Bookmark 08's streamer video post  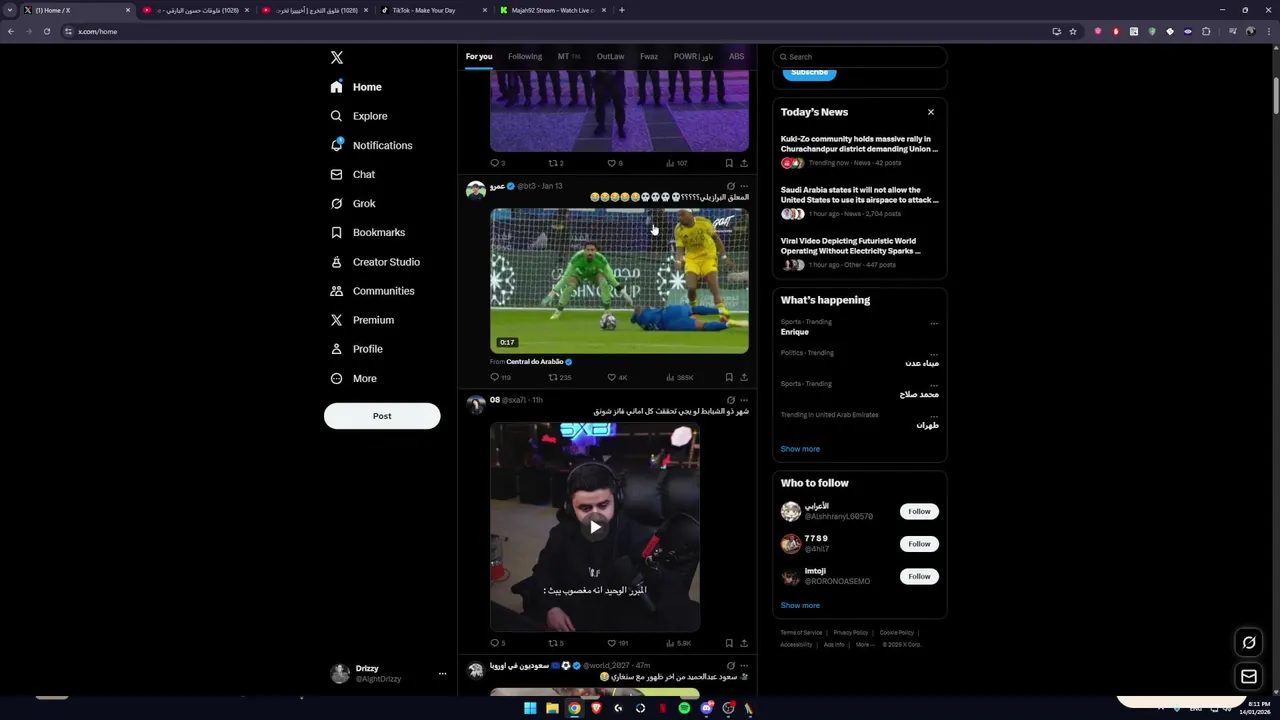pyautogui.click(x=729, y=643)
